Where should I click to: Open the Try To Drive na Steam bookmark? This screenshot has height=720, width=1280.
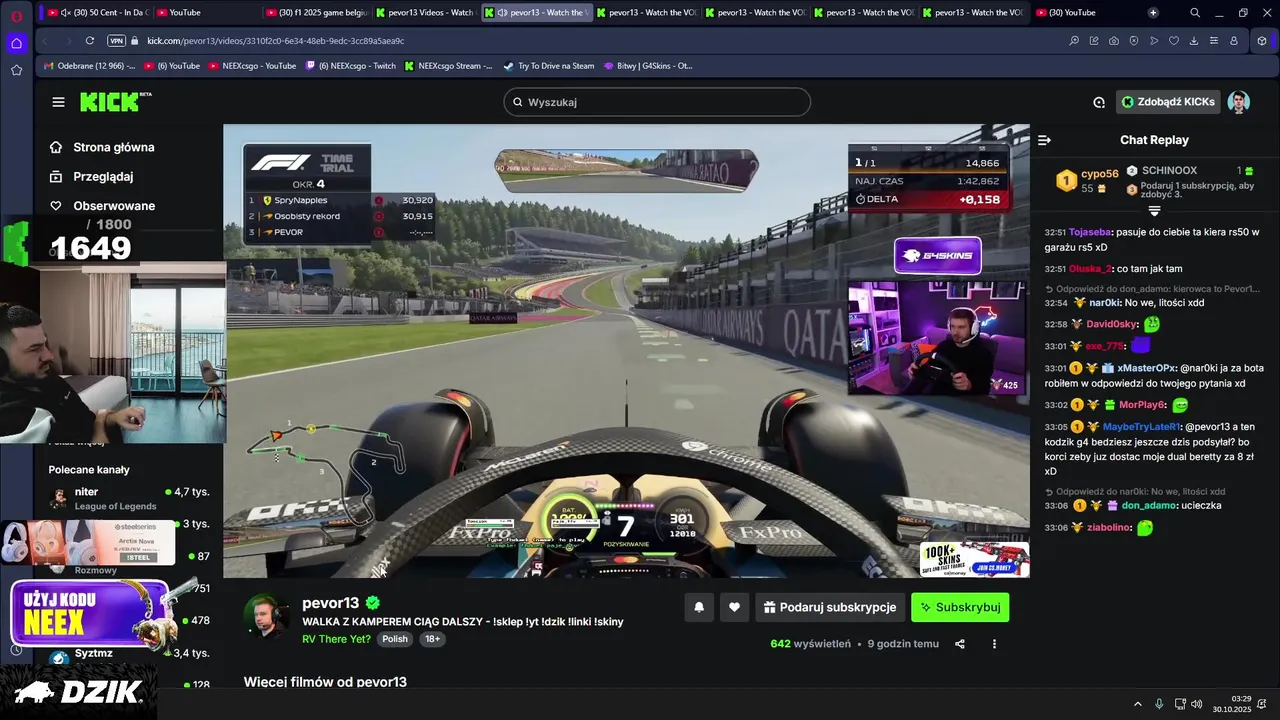tap(548, 66)
